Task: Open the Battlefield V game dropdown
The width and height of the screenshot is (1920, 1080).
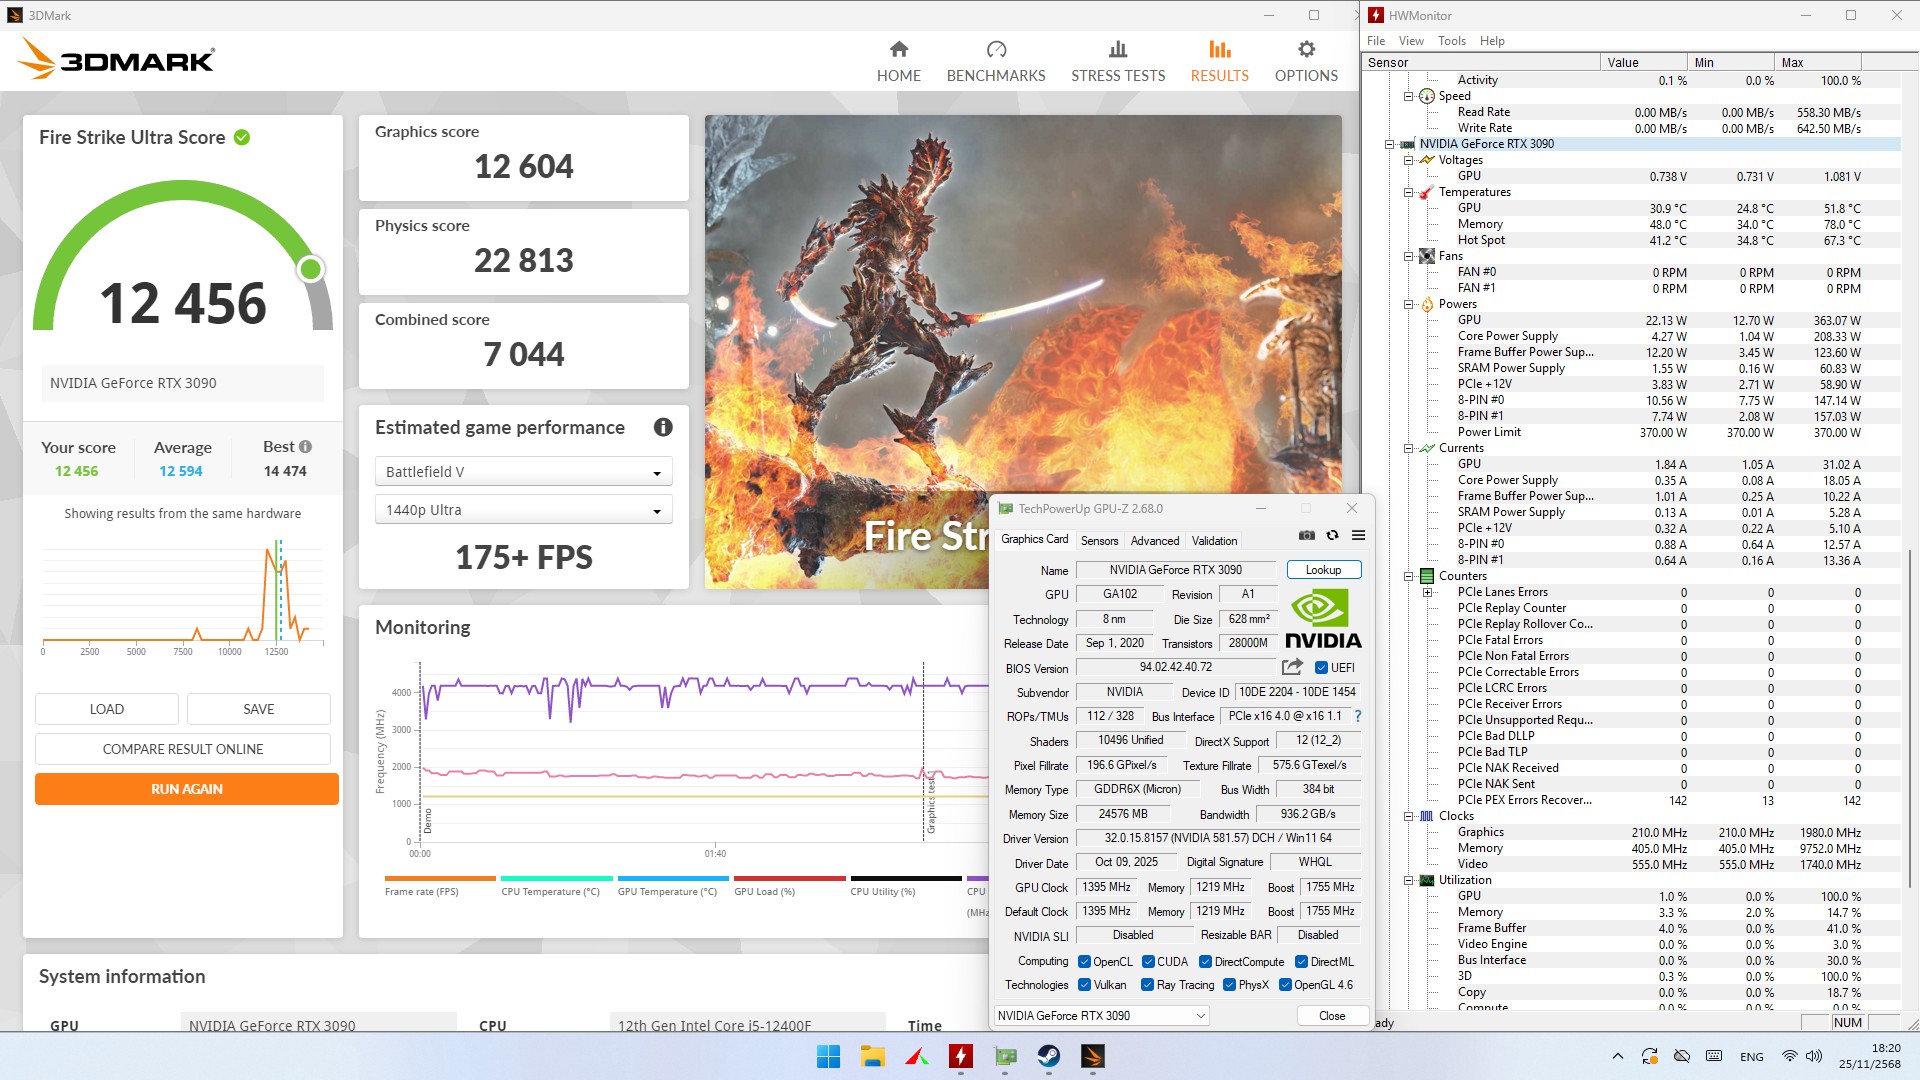Action: [x=523, y=472]
